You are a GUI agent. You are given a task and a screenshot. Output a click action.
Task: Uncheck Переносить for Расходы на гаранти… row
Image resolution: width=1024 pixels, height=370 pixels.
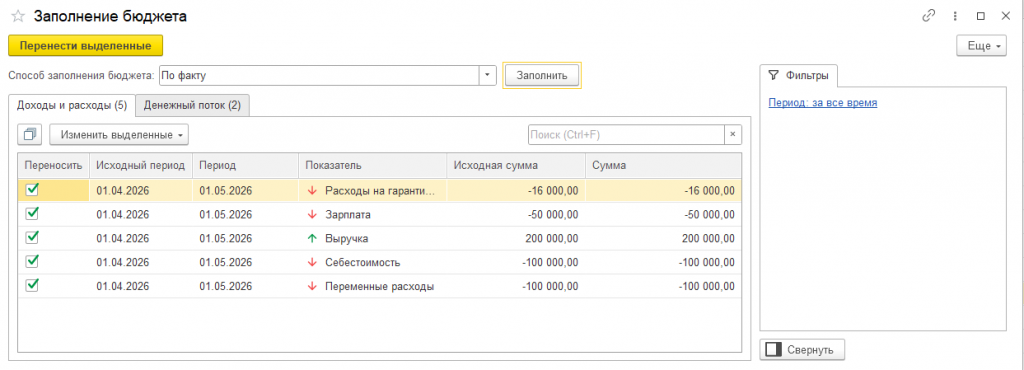click(x=31, y=190)
